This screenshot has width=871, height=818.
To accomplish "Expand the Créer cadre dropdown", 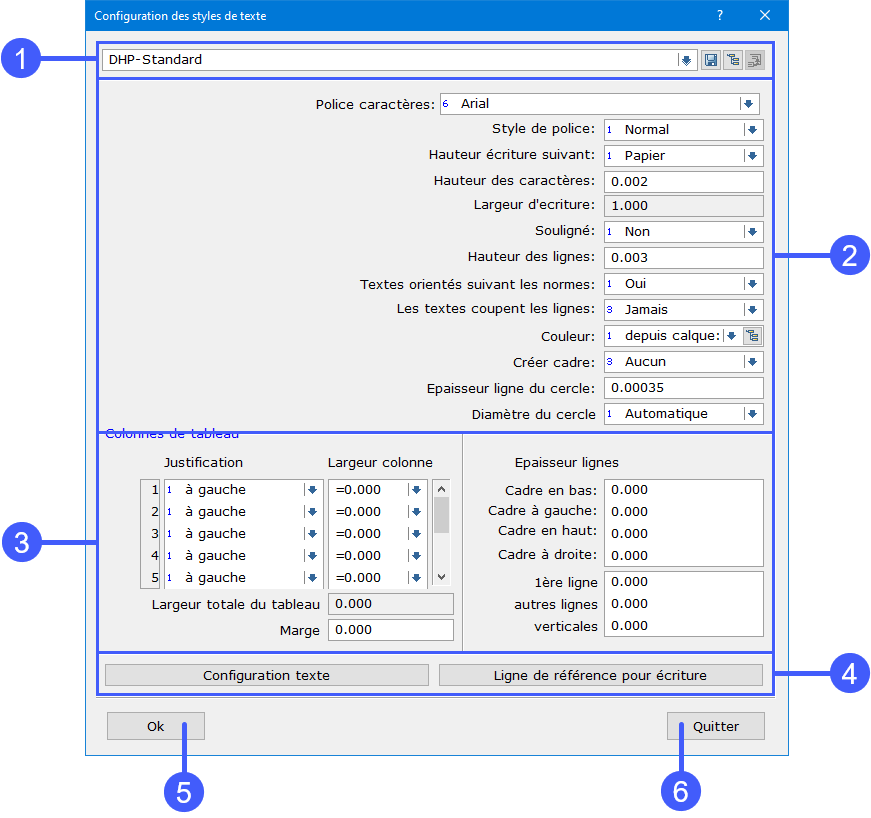I will [751, 362].
